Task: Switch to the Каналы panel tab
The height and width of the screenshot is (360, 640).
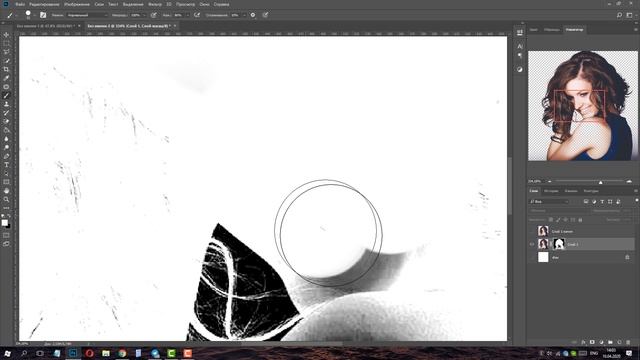Action: point(571,191)
